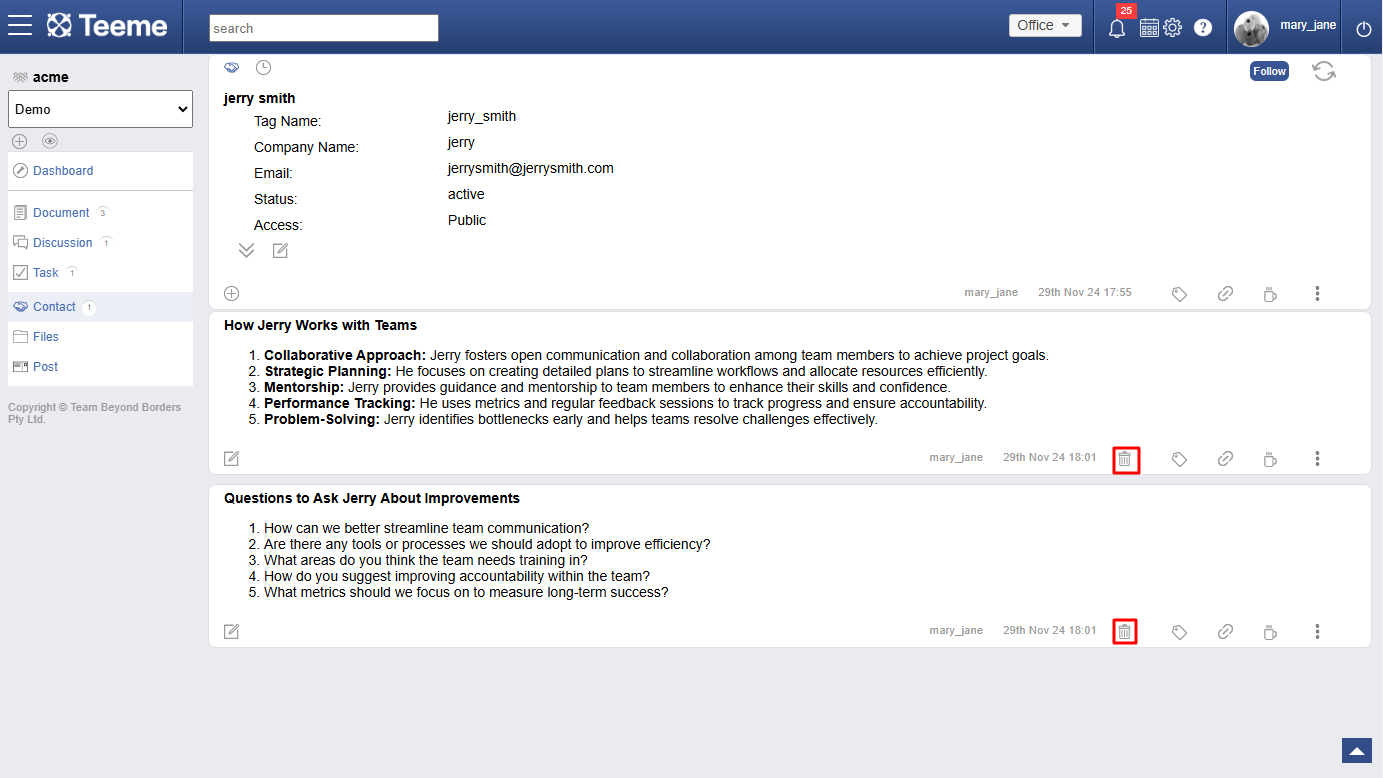Expand more contact details double chevron
1383x778 pixels.
point(246,250)
